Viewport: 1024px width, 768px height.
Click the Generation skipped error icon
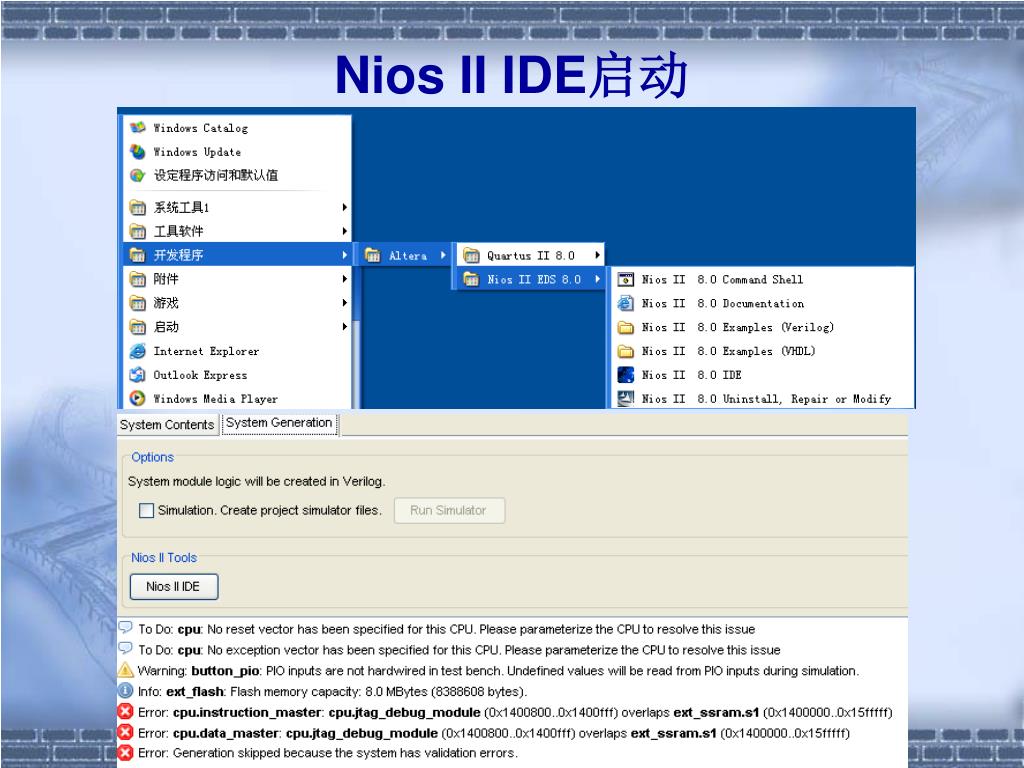click(125, 752)
